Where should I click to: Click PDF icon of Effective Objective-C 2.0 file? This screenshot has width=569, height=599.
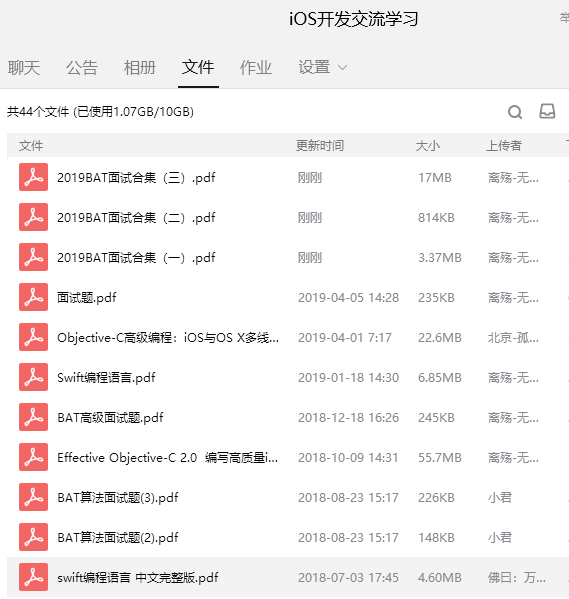pyautogui.click(x=34, y=457)
